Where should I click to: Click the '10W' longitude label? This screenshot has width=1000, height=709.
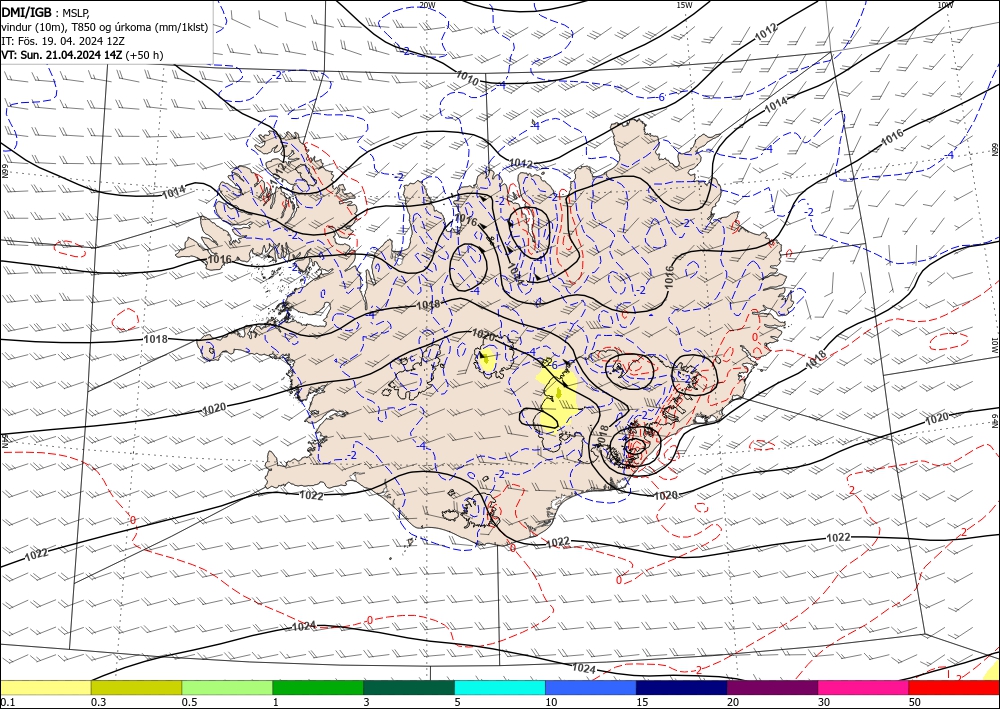[945, 5]
